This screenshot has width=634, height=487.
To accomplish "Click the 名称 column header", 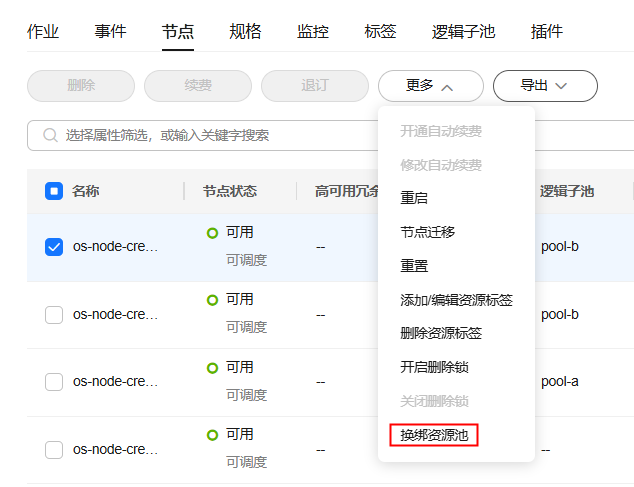I will [86, 191].
